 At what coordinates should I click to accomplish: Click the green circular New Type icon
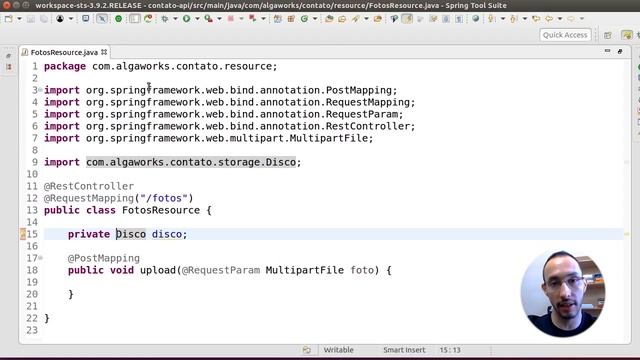(x=304, y=19)
